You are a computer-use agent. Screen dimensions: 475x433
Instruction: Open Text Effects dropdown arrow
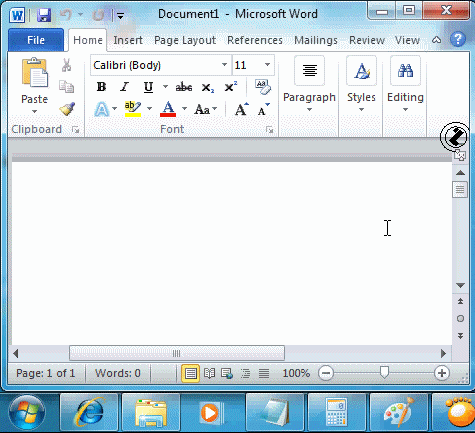(115, 109)
